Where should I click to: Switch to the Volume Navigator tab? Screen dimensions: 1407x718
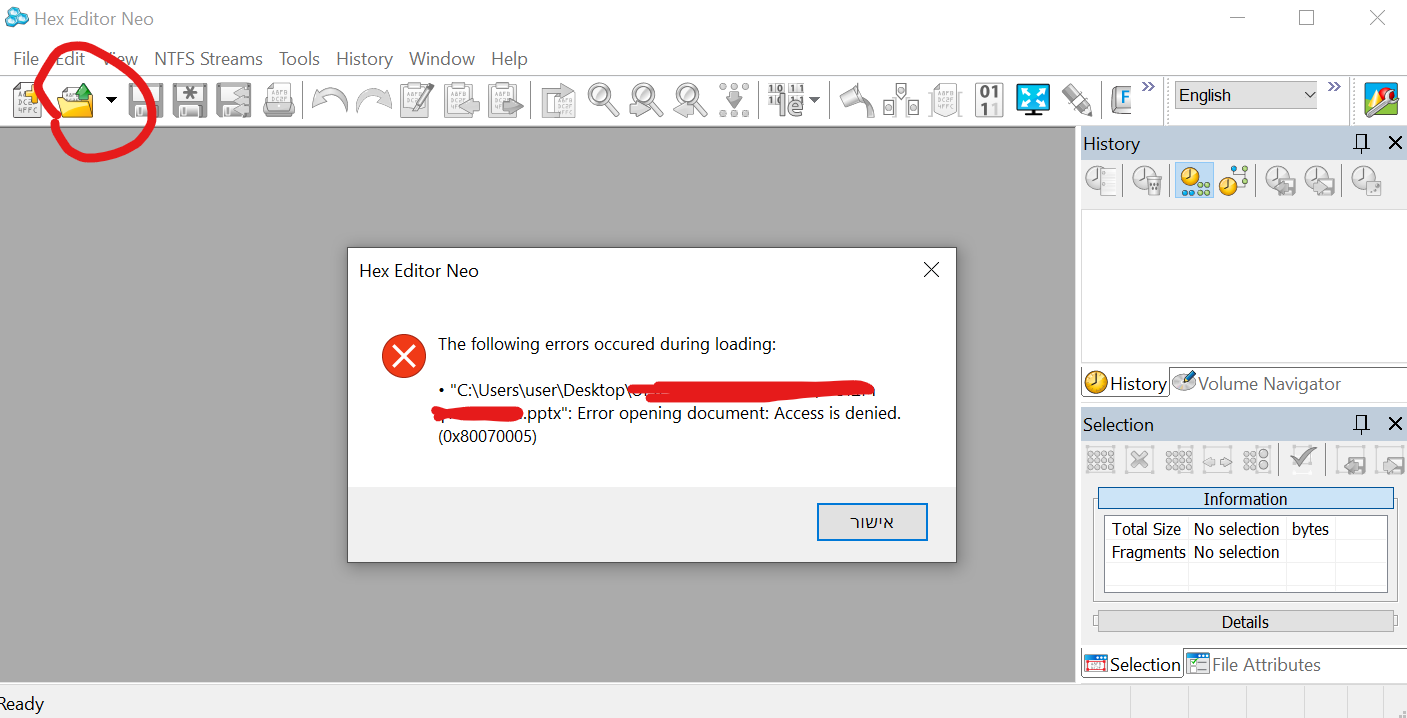1256,383
